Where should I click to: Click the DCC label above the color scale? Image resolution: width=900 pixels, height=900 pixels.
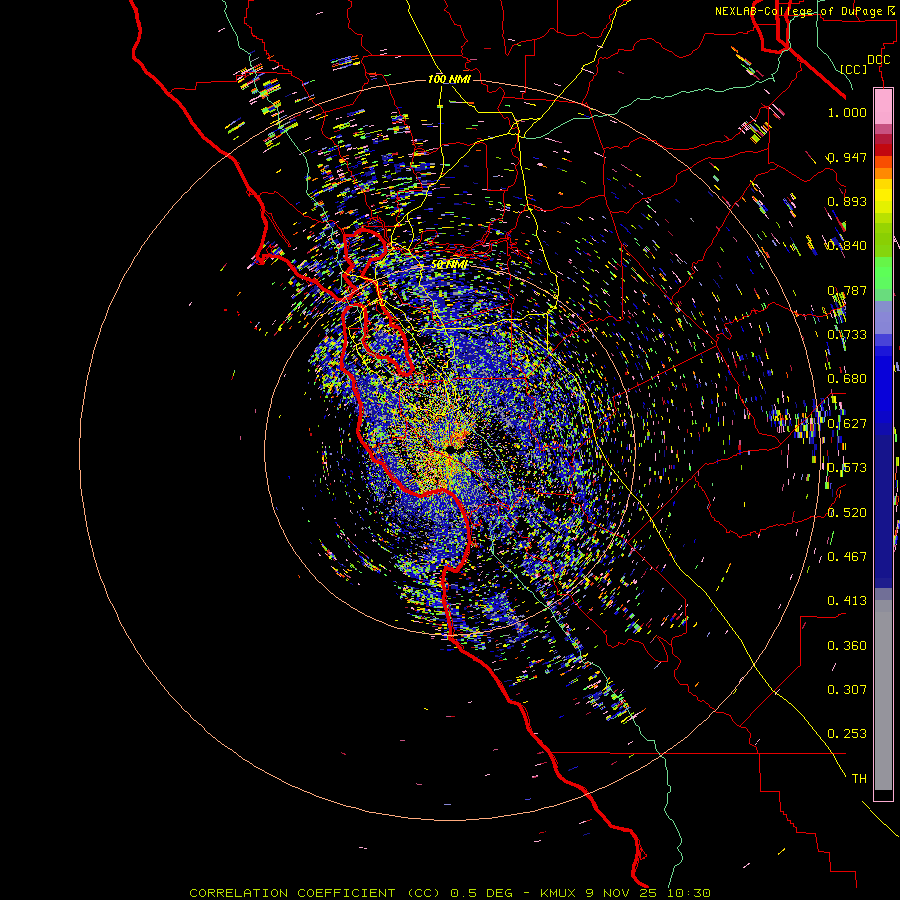click(879, 60)
